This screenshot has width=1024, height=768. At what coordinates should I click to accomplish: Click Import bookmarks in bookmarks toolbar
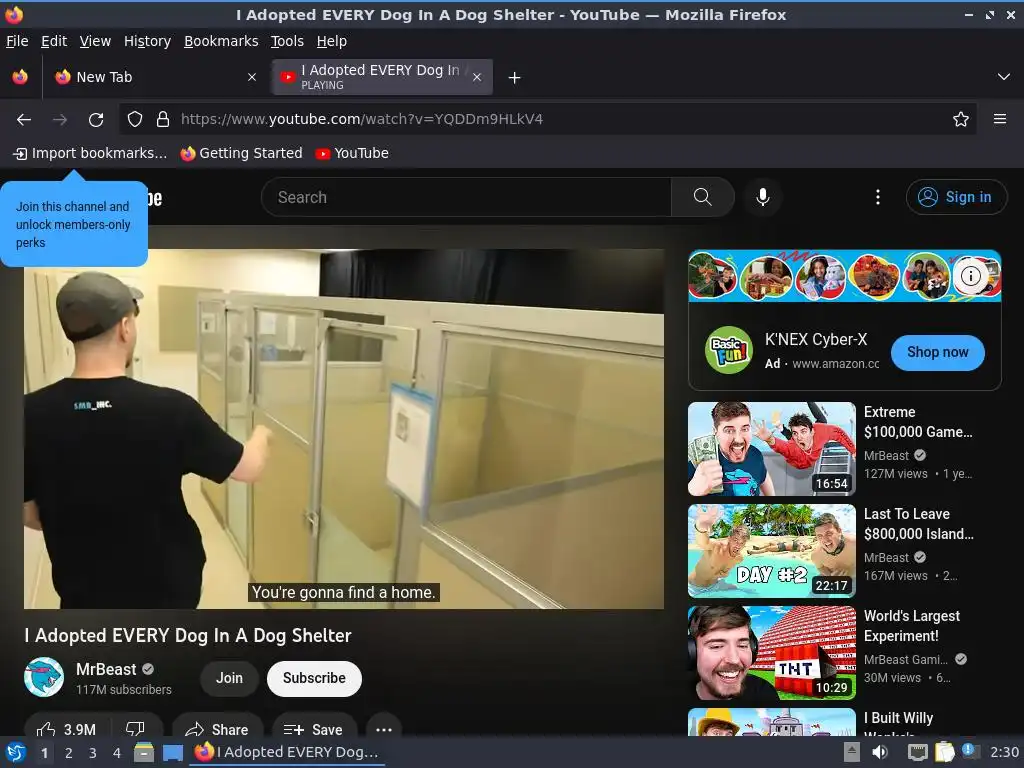point(90,153)
